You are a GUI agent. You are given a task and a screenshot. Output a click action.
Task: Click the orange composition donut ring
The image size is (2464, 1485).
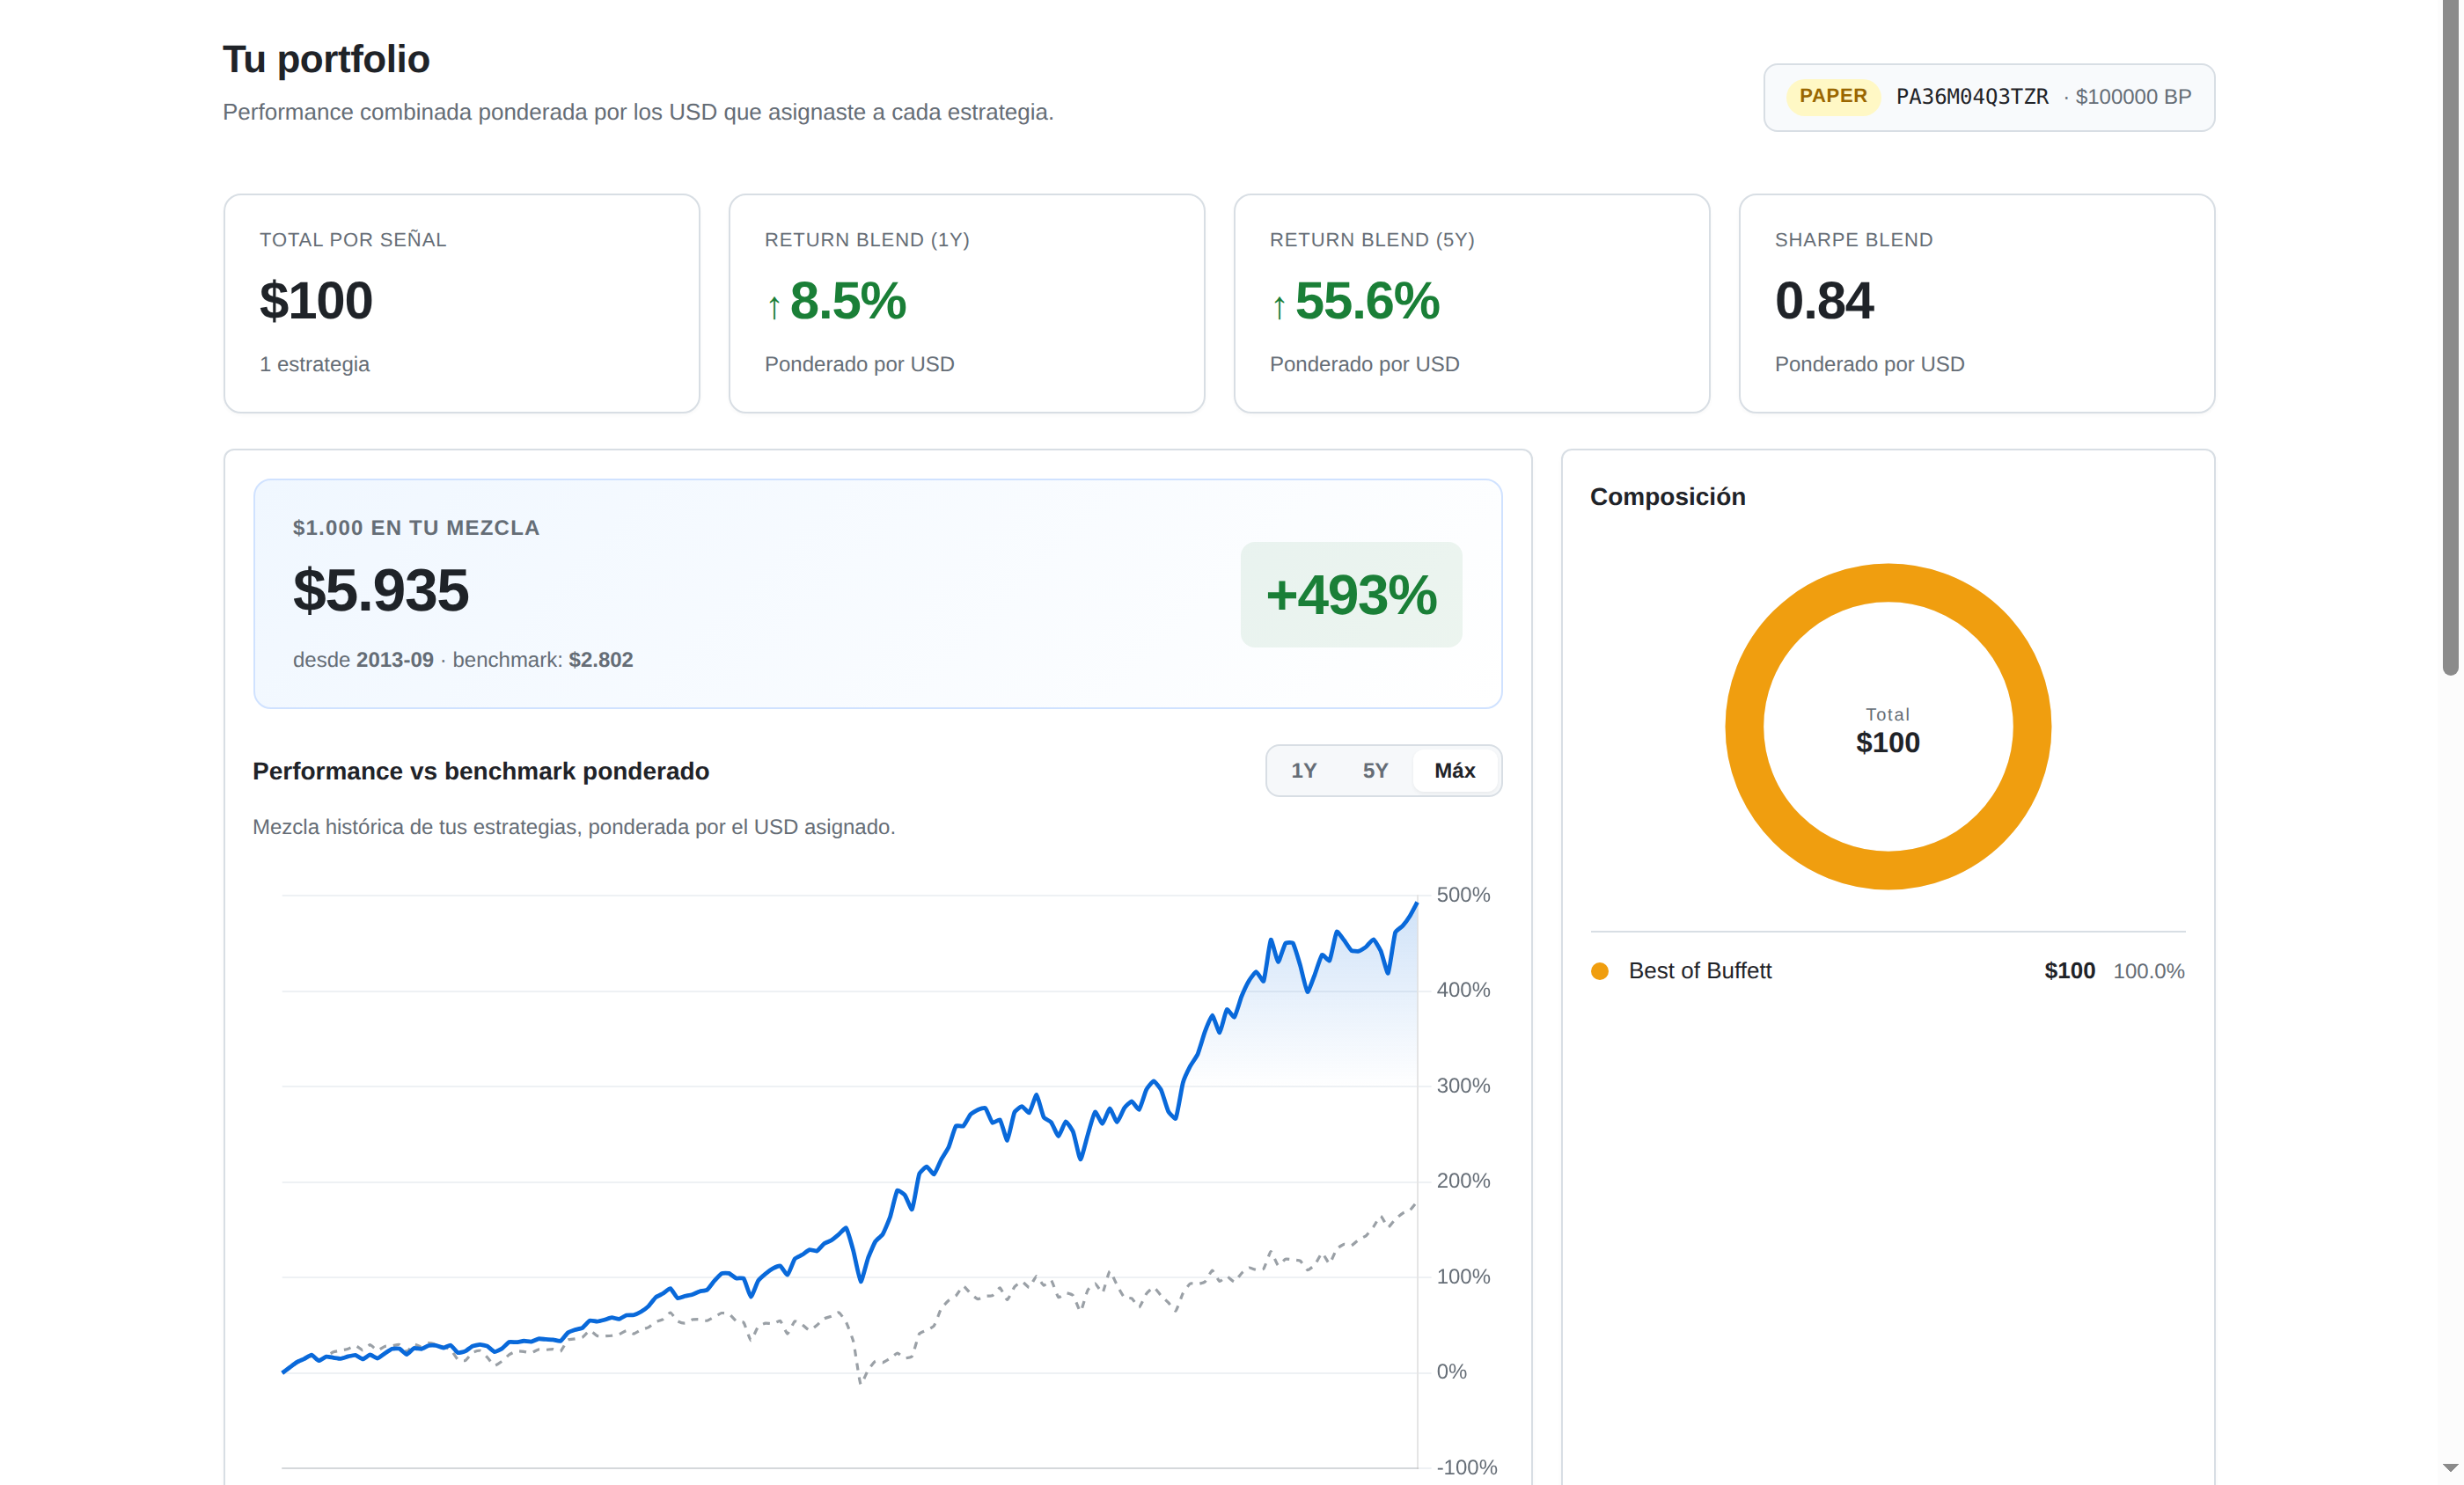[1888, 582]
